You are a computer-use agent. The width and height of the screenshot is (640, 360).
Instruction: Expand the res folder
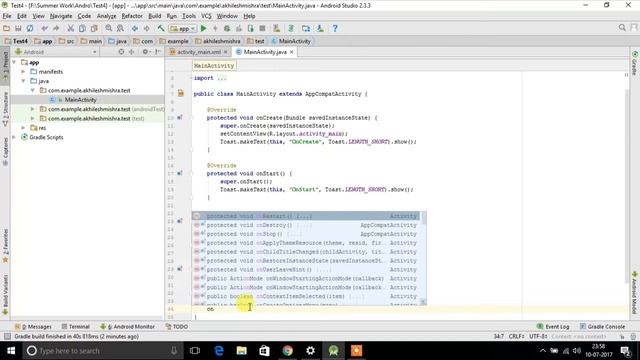click(23, 128)
